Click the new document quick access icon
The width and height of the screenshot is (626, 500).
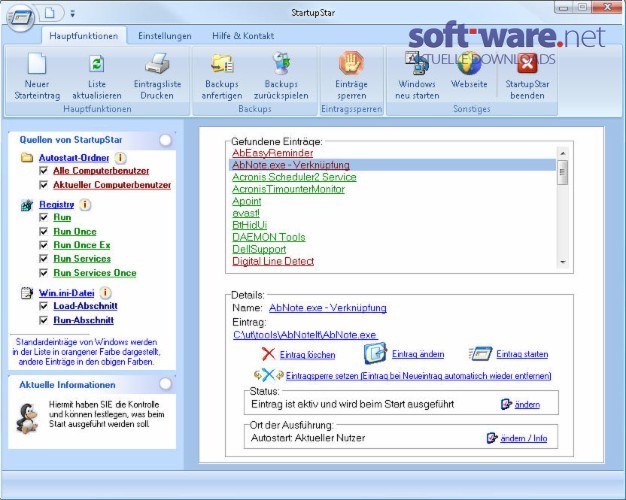(x=50, y=13)
